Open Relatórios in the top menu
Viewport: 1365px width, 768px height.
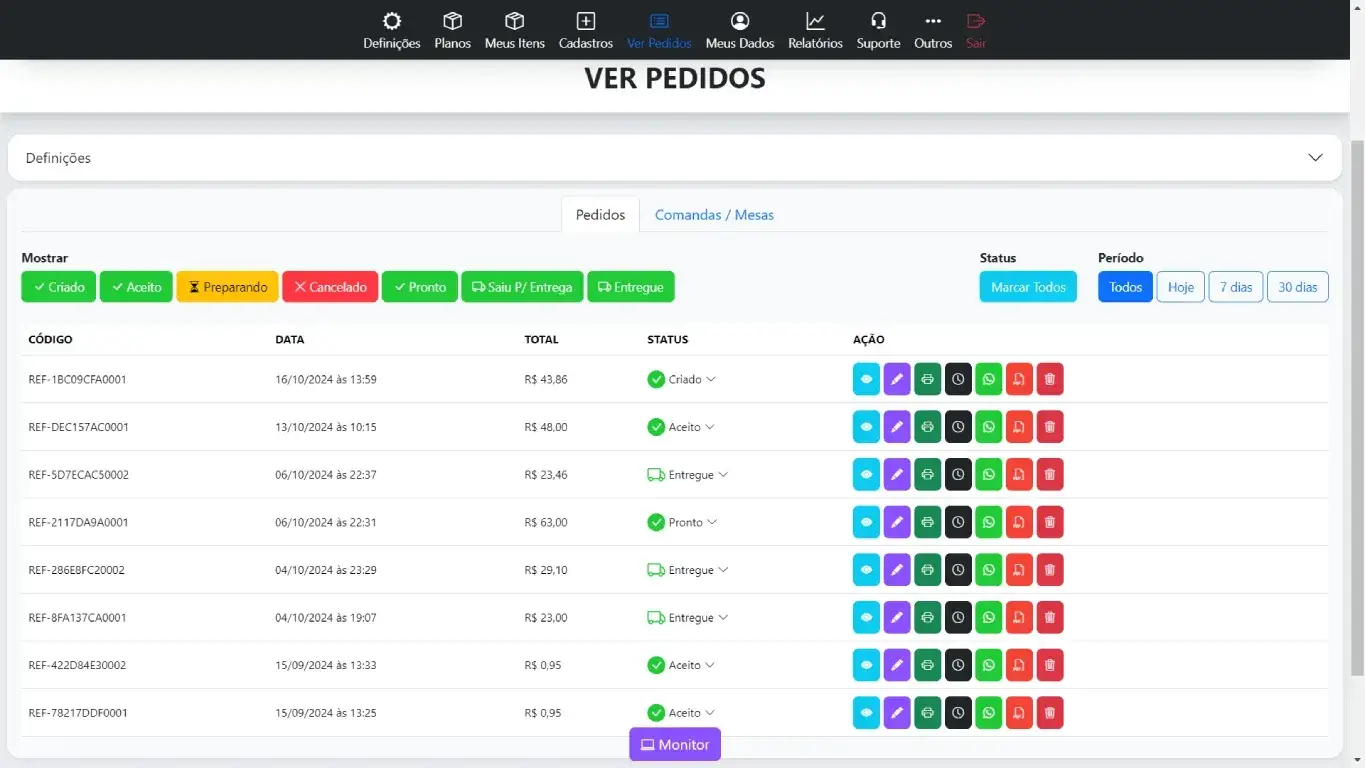[815, 31]
